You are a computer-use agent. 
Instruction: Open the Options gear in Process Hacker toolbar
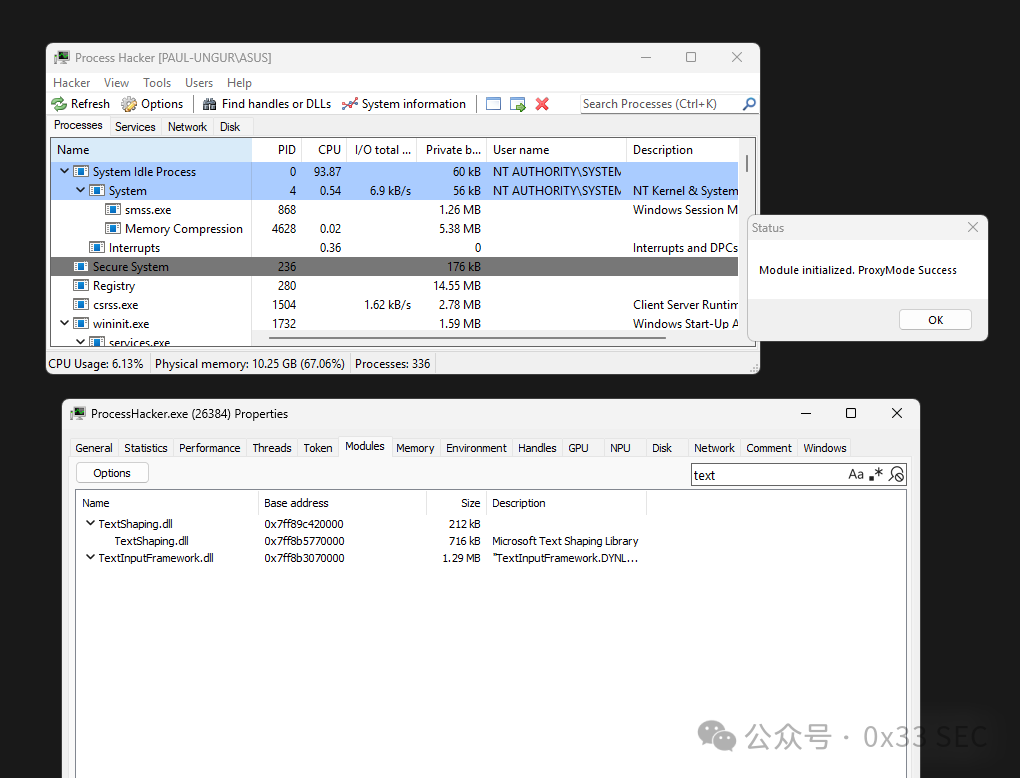tap(152, 104)
